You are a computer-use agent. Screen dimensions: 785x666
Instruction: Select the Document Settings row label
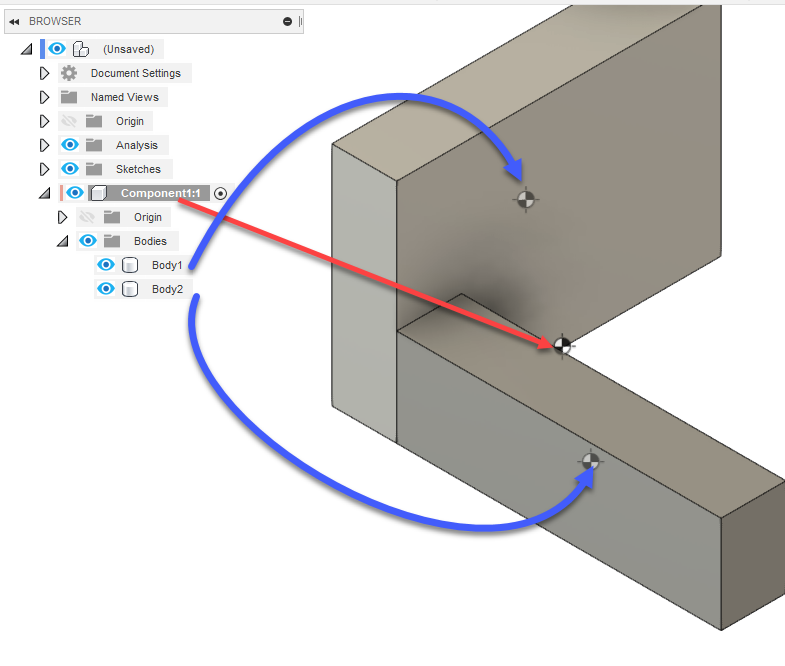point(136,73)
